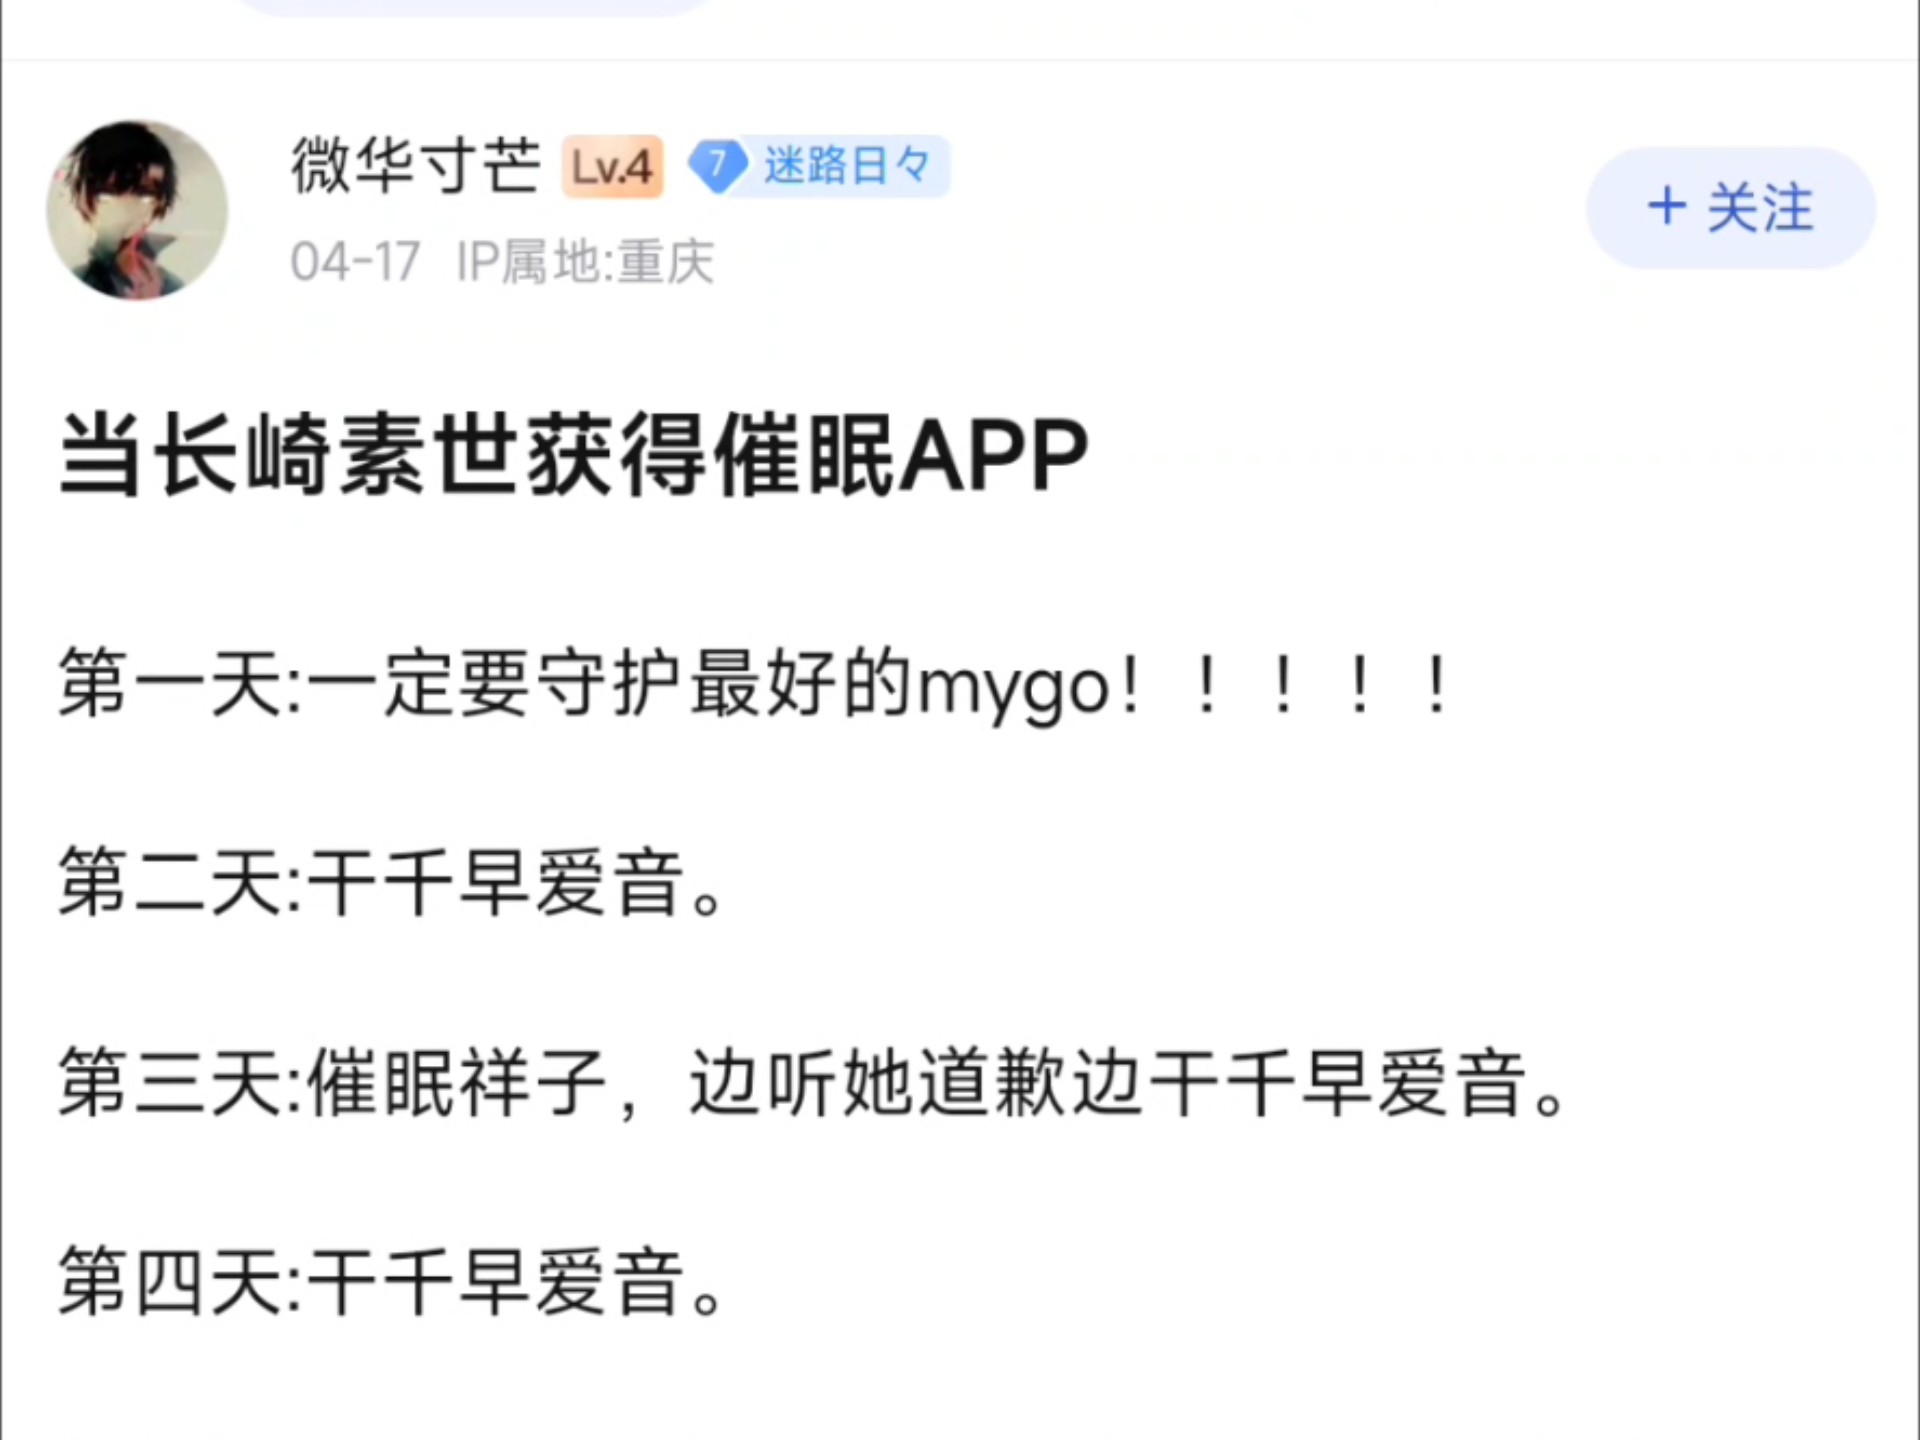The height and width of the screenshot is (1440, 1920).
Task: Click the word APP in the title
Action: 993,456
